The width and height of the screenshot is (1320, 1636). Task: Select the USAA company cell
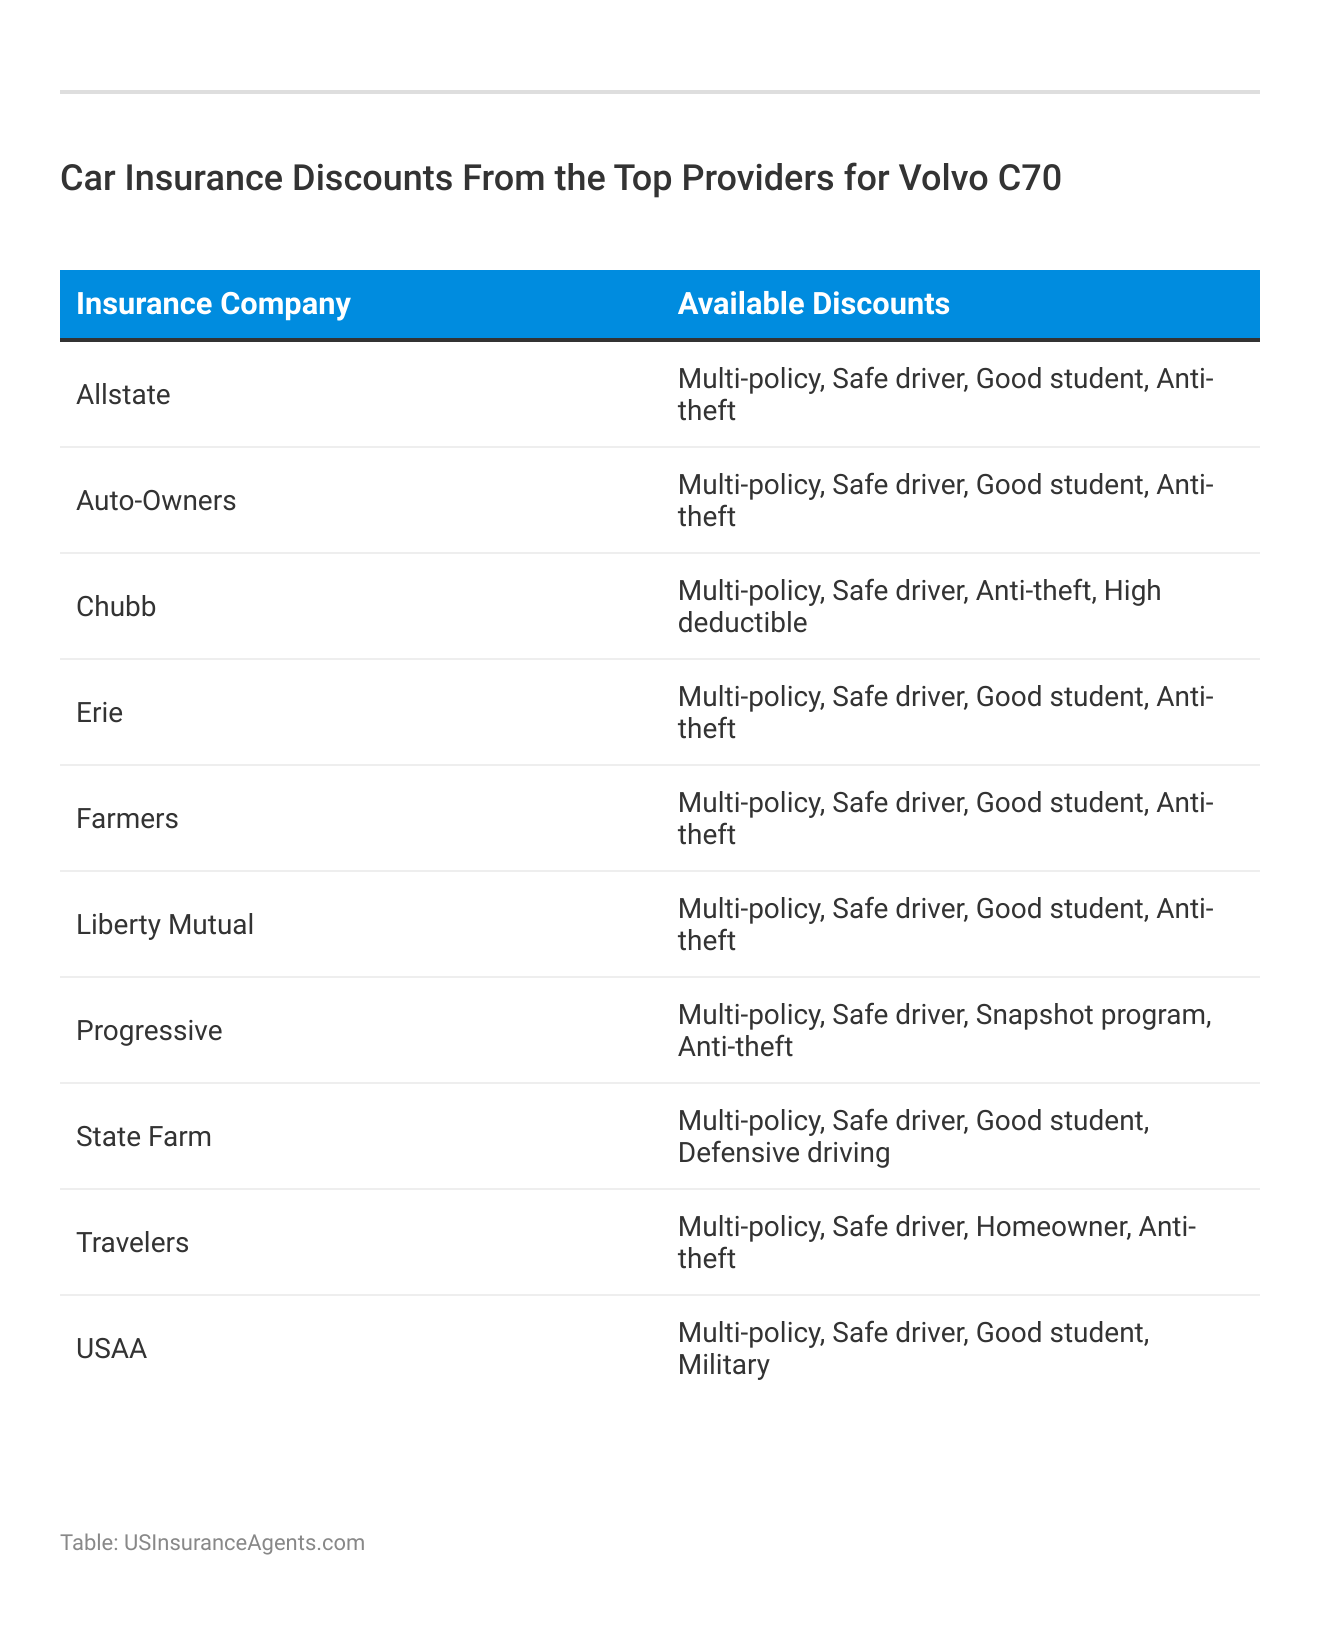tap(111, 1350)
